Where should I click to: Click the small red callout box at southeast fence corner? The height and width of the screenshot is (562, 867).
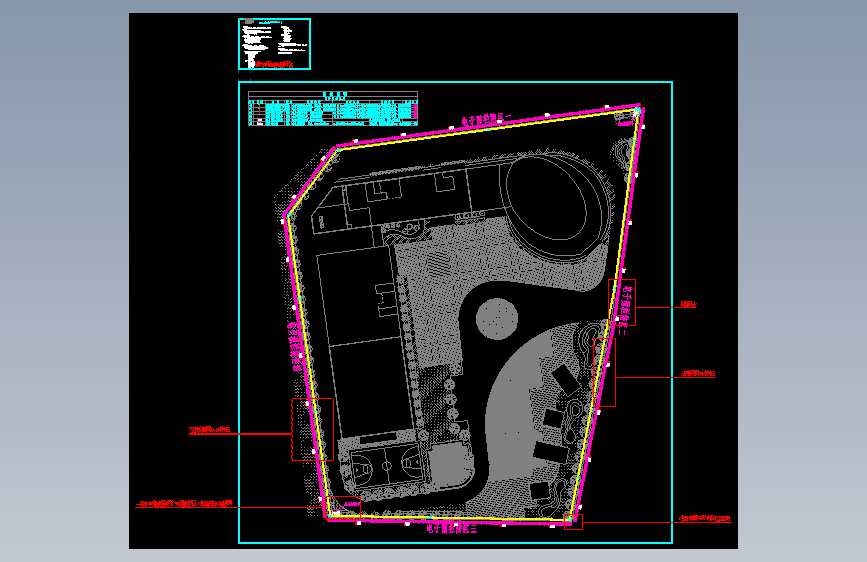click(573, 522)
